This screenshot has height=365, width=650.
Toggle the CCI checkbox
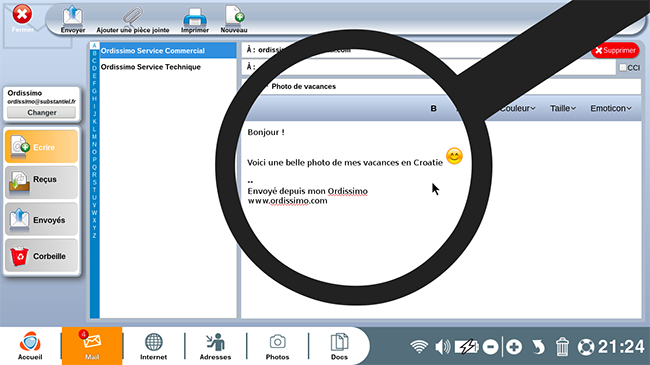[x=623, y=67]
